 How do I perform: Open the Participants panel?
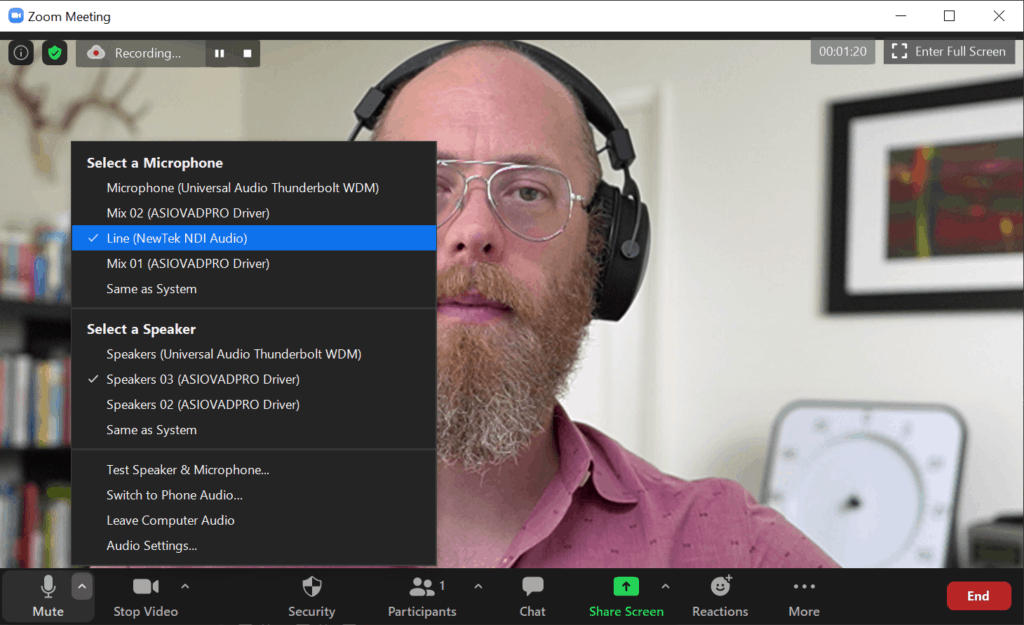pos(422,596)
